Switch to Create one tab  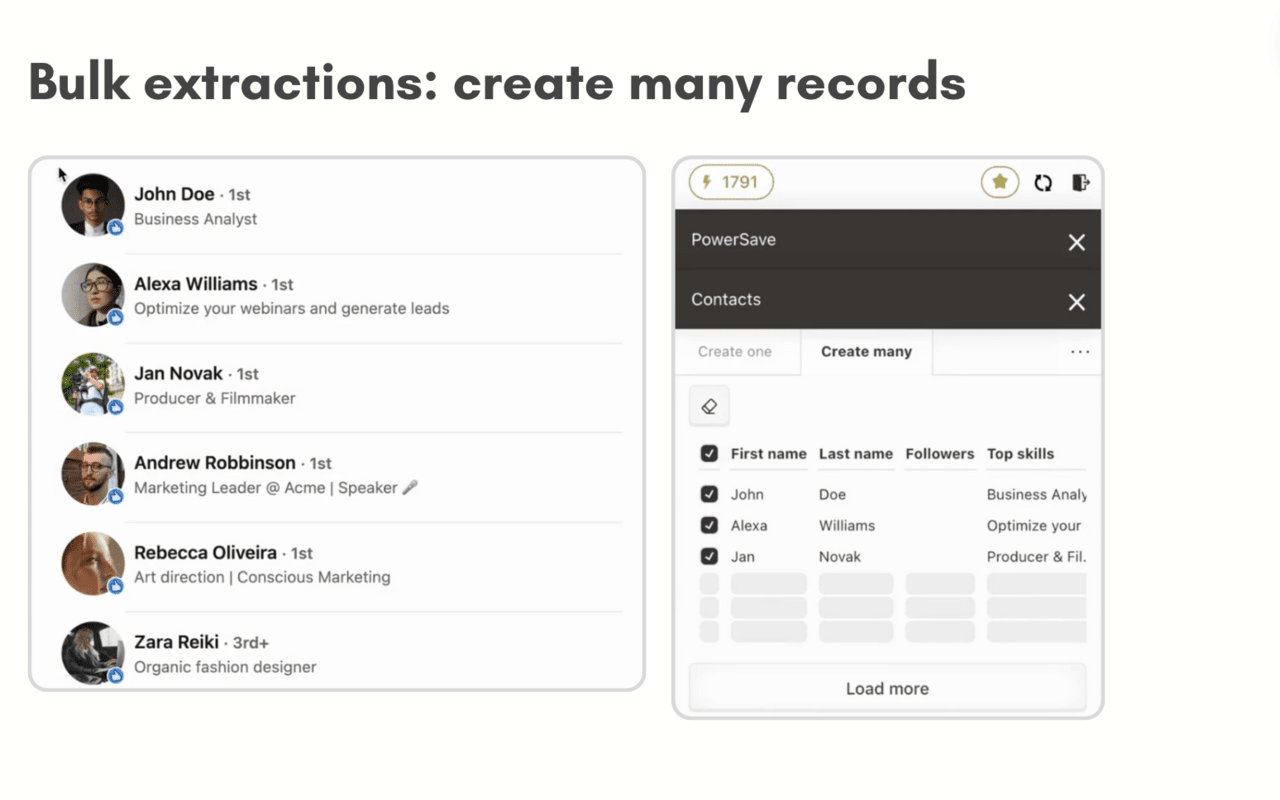tap(735, 352)
